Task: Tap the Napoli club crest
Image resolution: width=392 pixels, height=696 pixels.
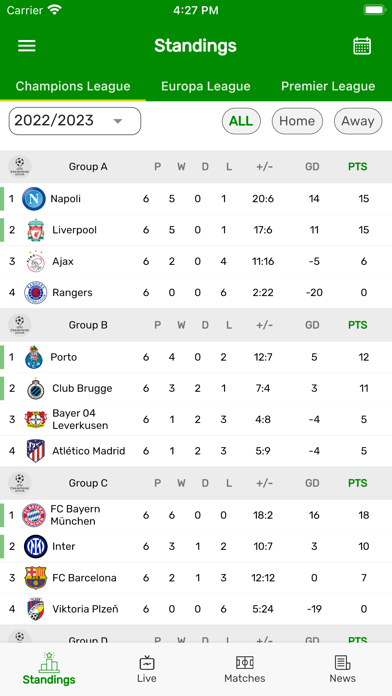Action: tap(34, 198)
